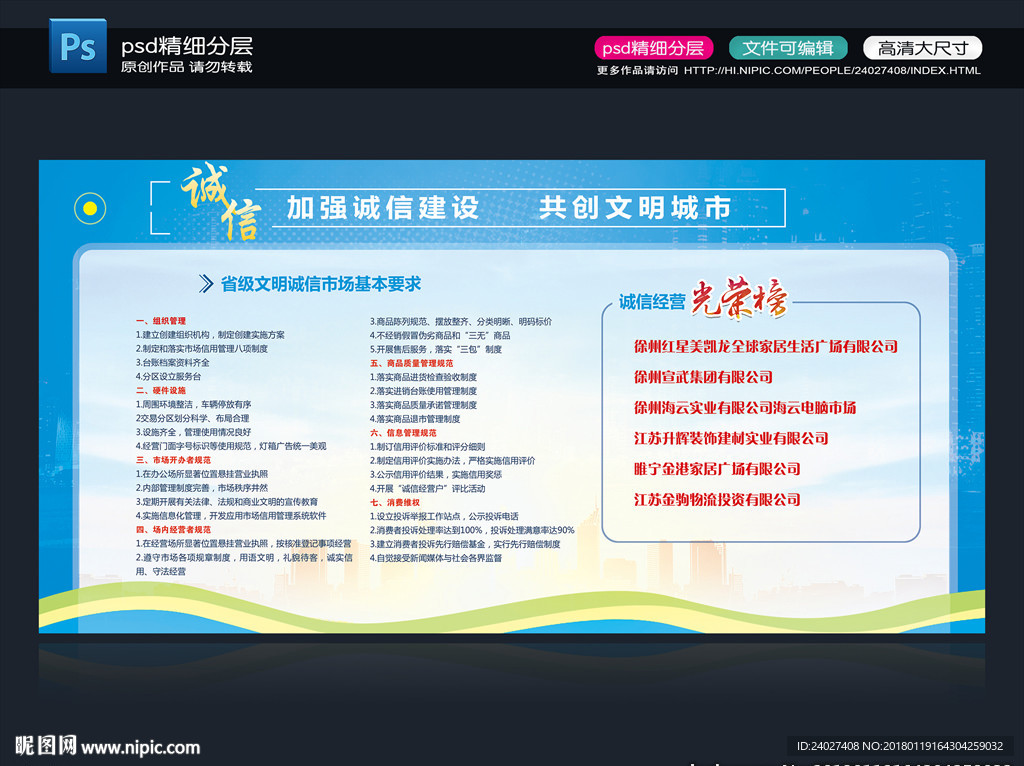Select '徐州海云实业有限公司海云电脑市场'

744,408
